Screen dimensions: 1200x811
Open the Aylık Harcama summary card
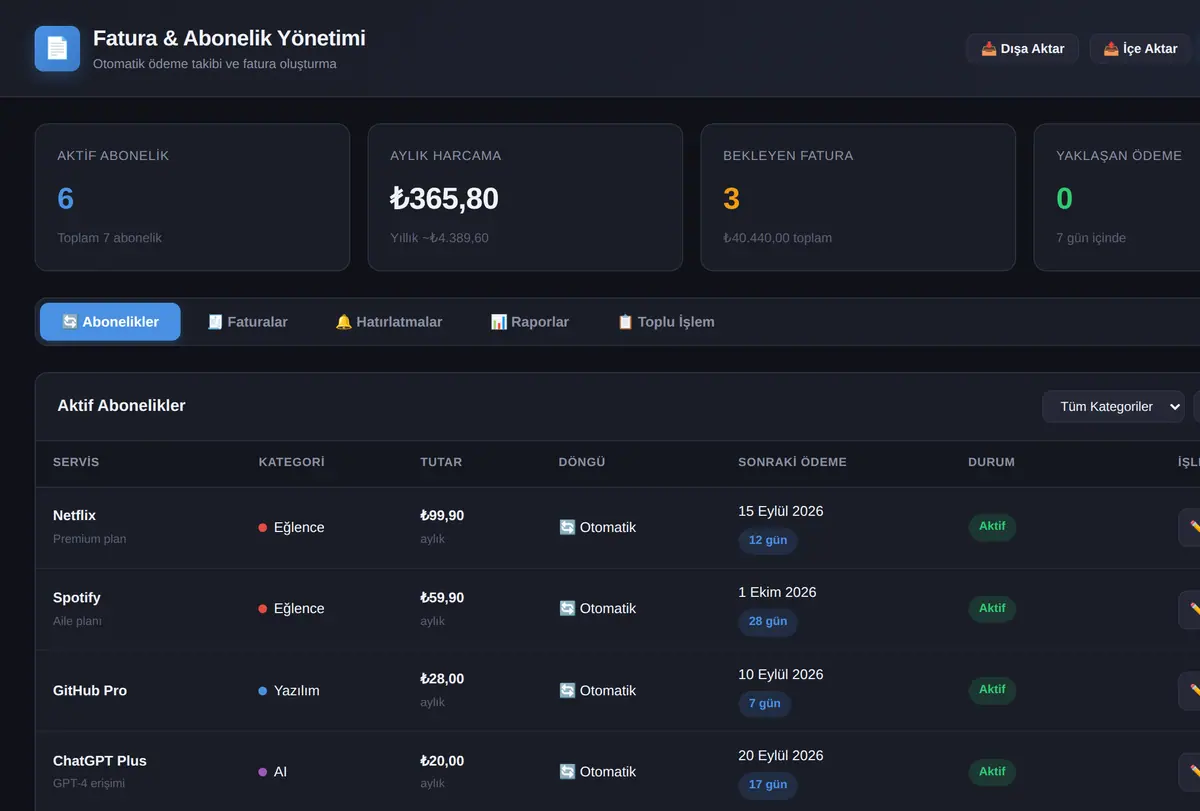(x=525, y=197)
